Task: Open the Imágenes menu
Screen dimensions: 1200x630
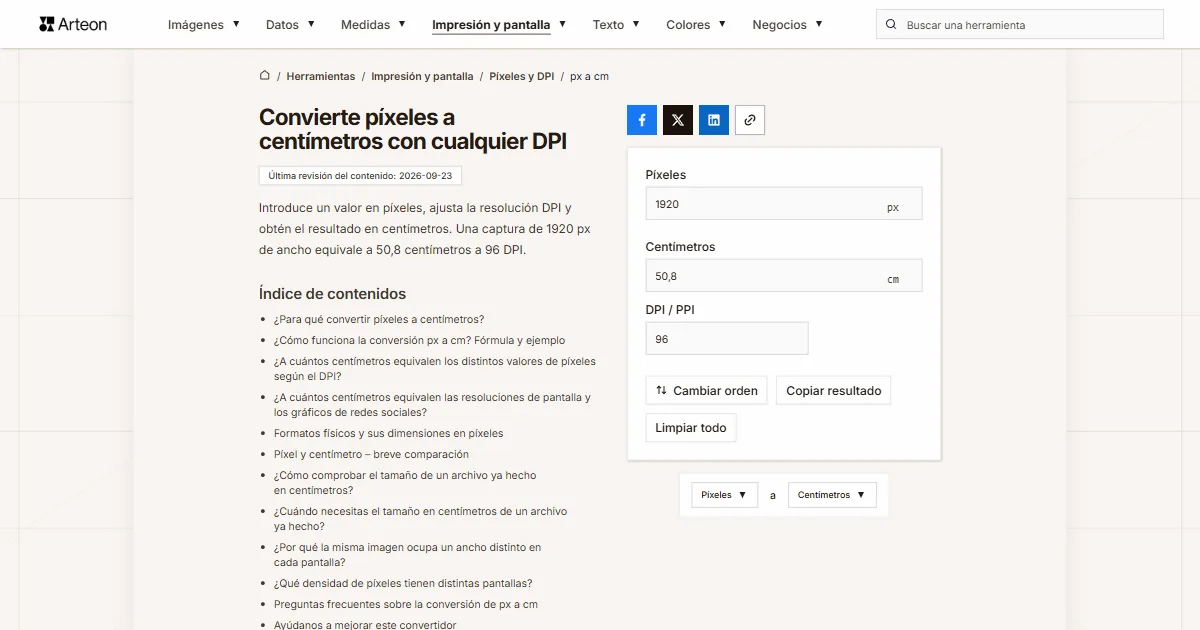Action: click(x=204, y=24)
